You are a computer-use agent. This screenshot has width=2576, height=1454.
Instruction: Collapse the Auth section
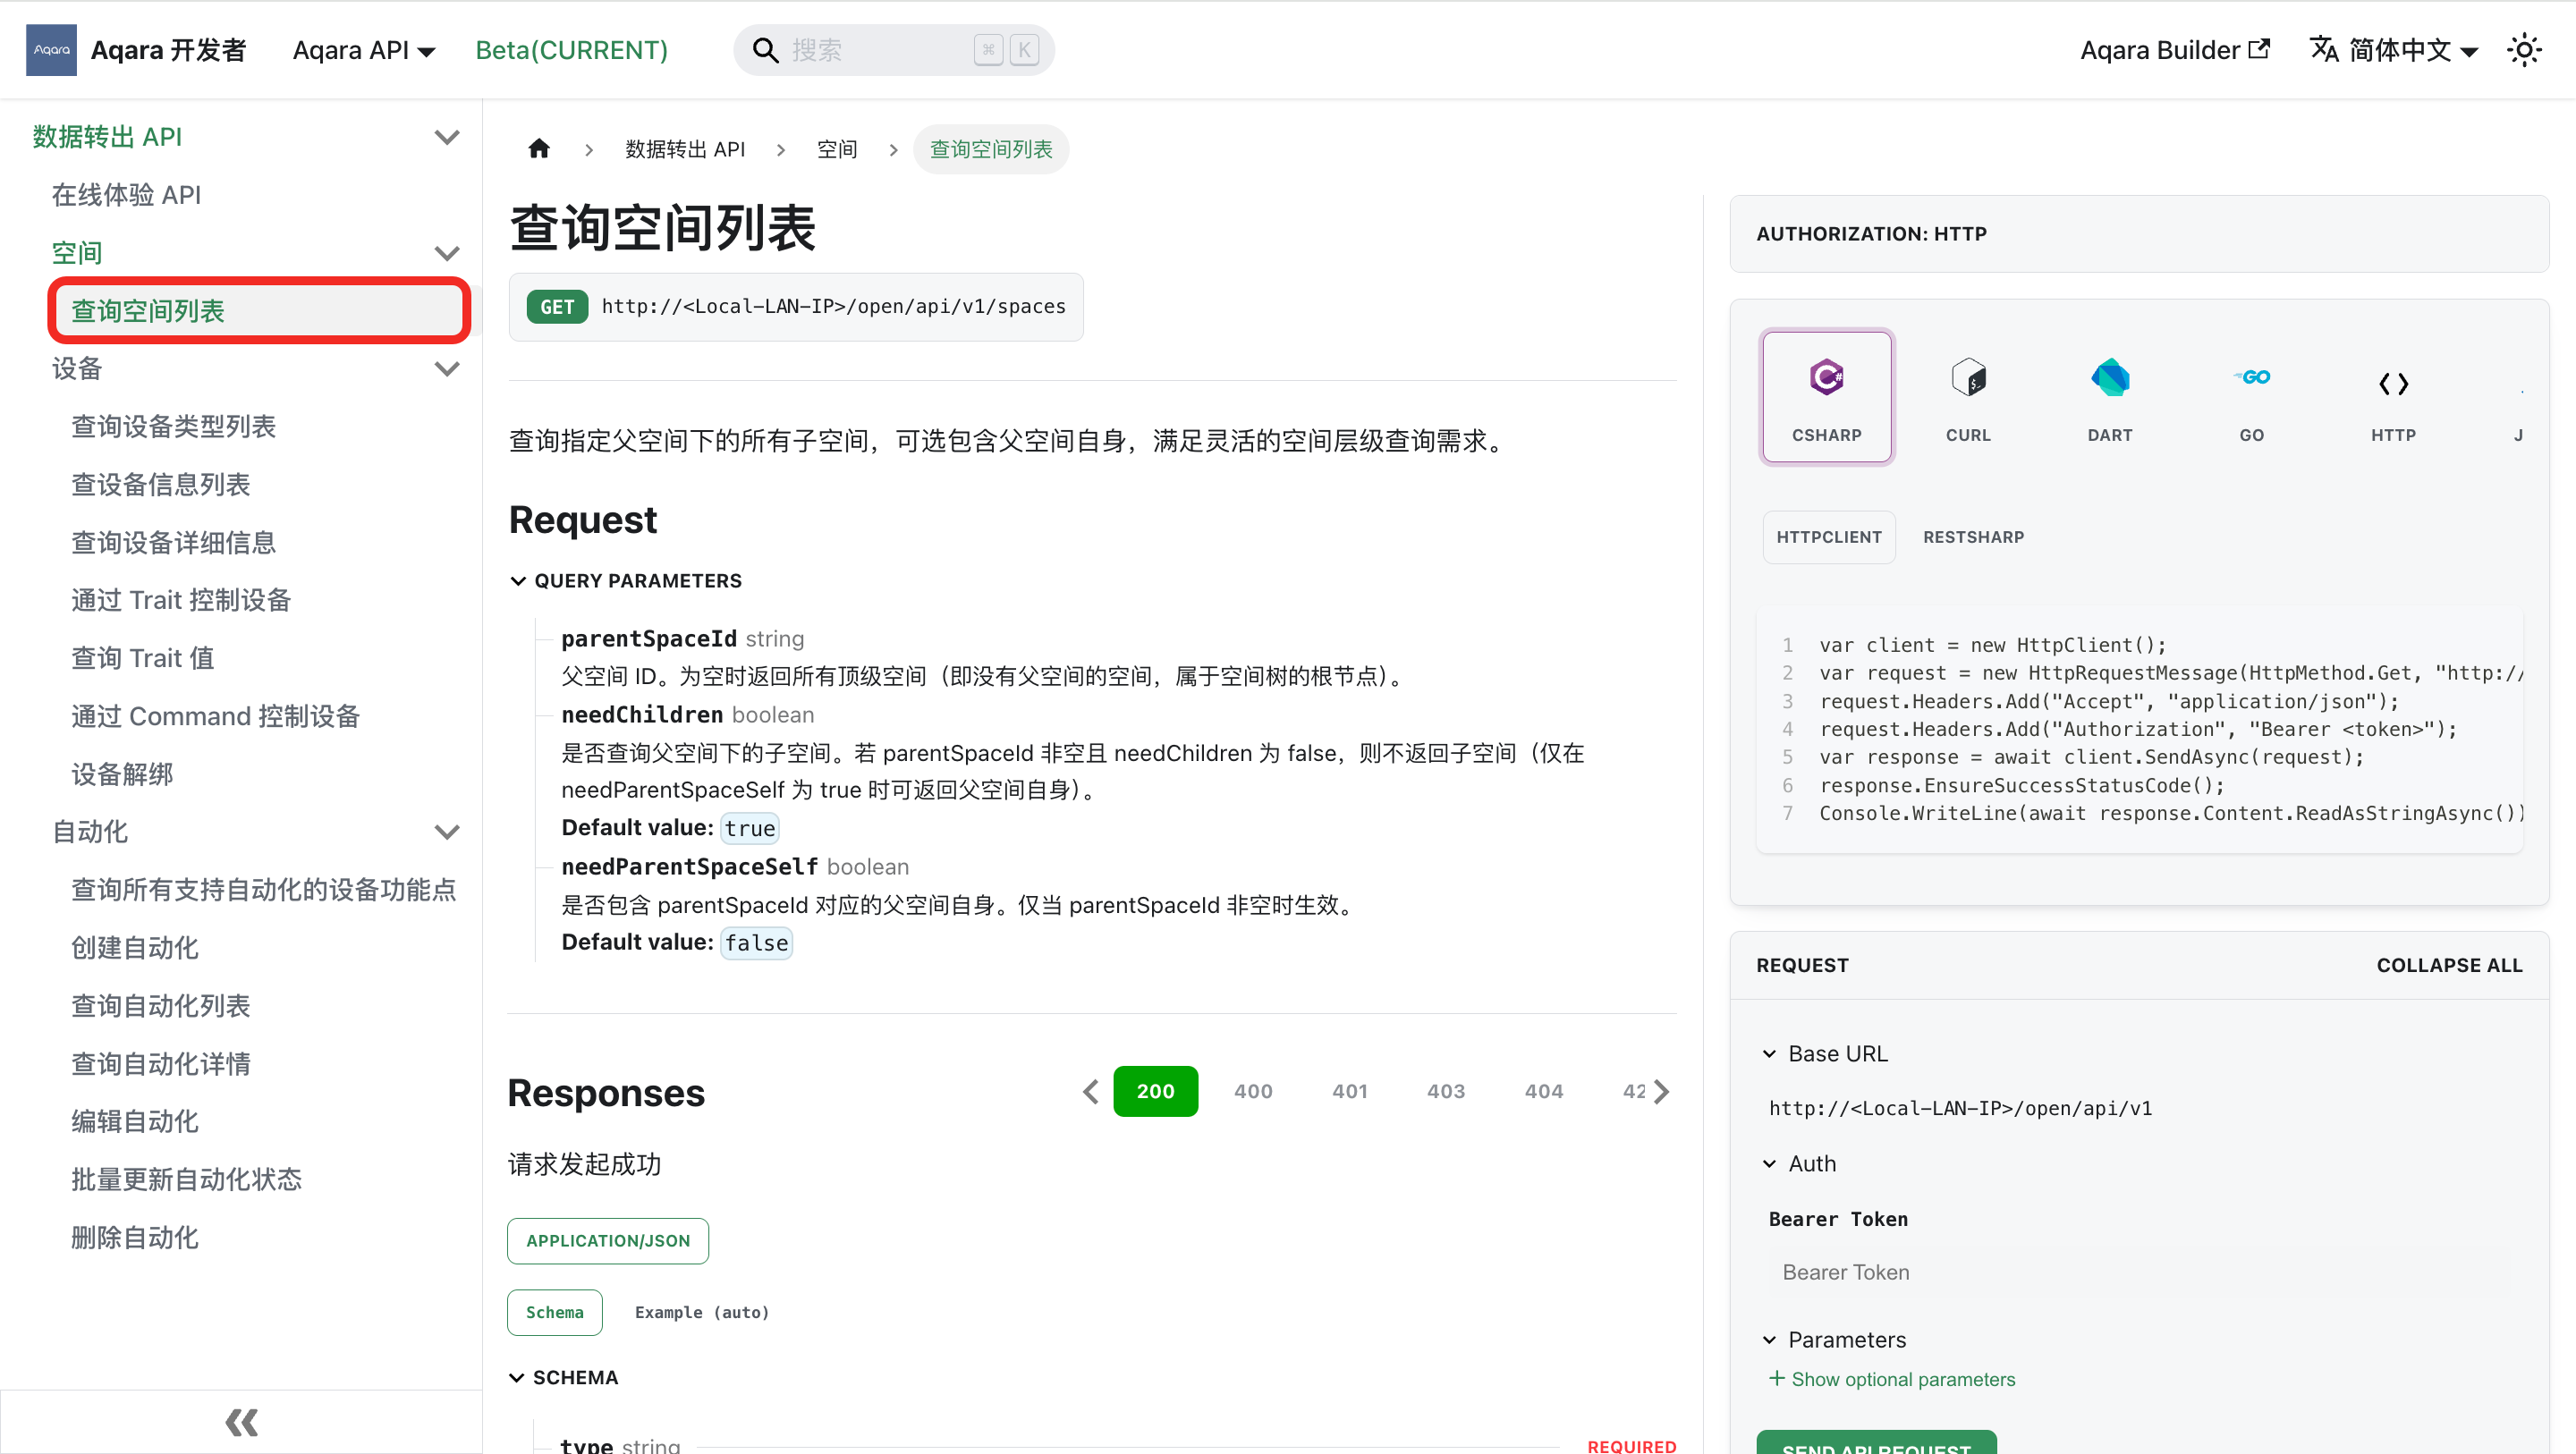click(x=1800, y=1164)
